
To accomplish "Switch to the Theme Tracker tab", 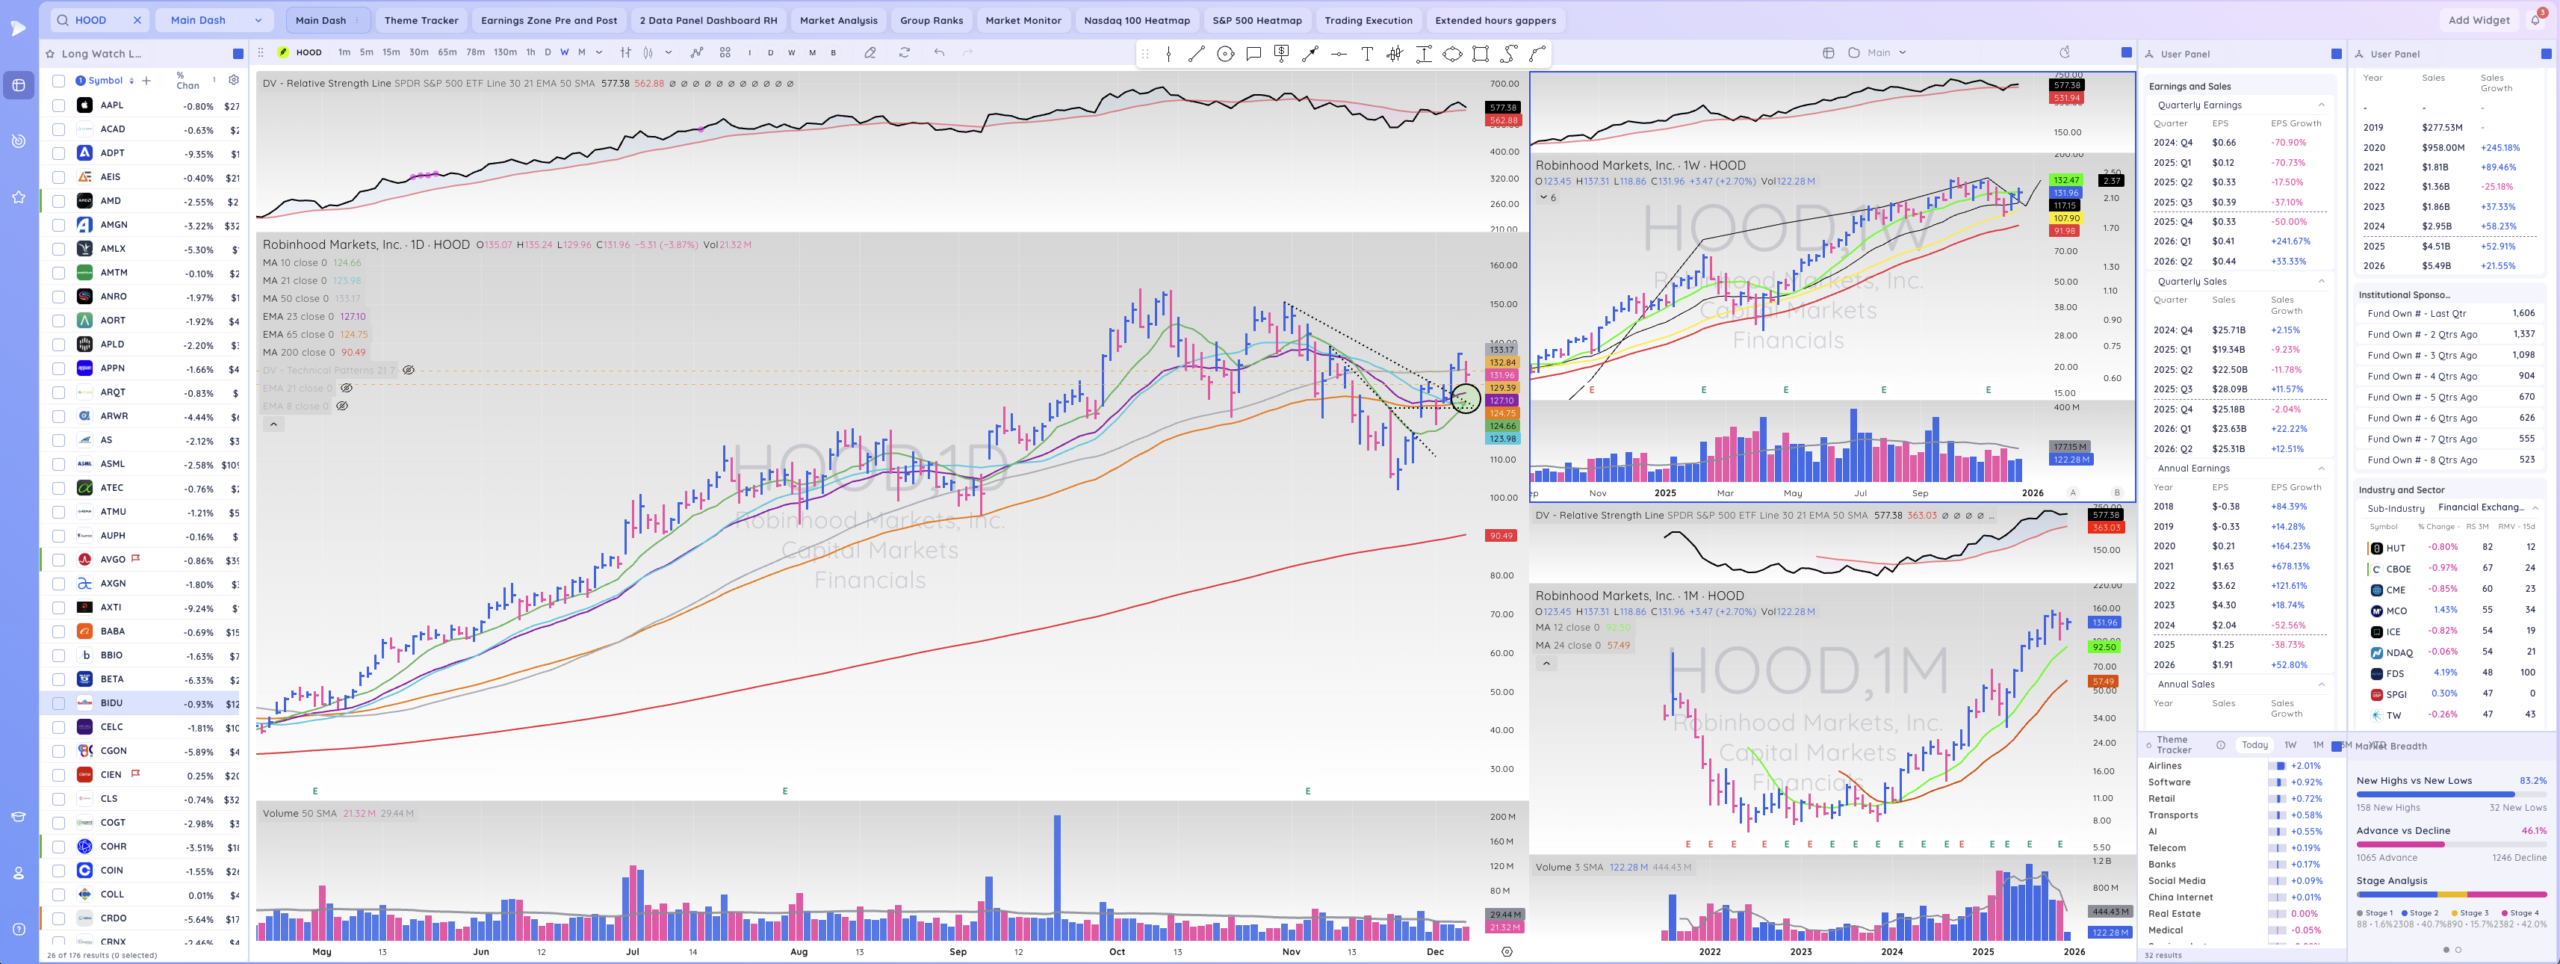I will pyautogui.click(x=421, y=20).
